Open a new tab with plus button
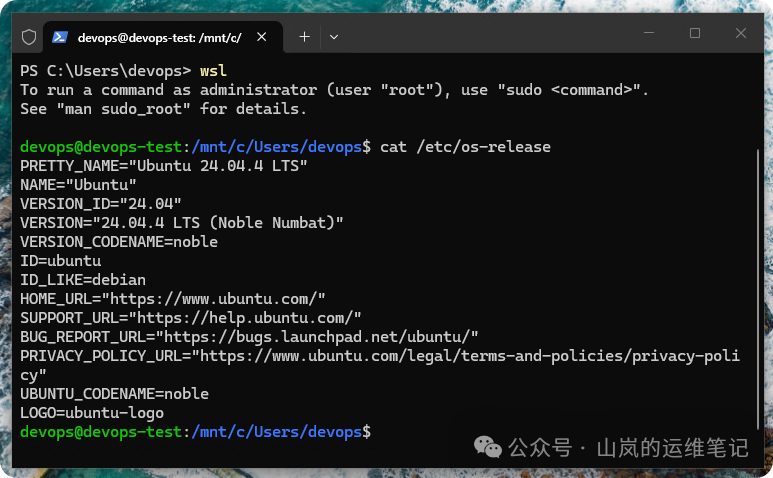Screen dimensions: 773x478 (x=305, y=37)
